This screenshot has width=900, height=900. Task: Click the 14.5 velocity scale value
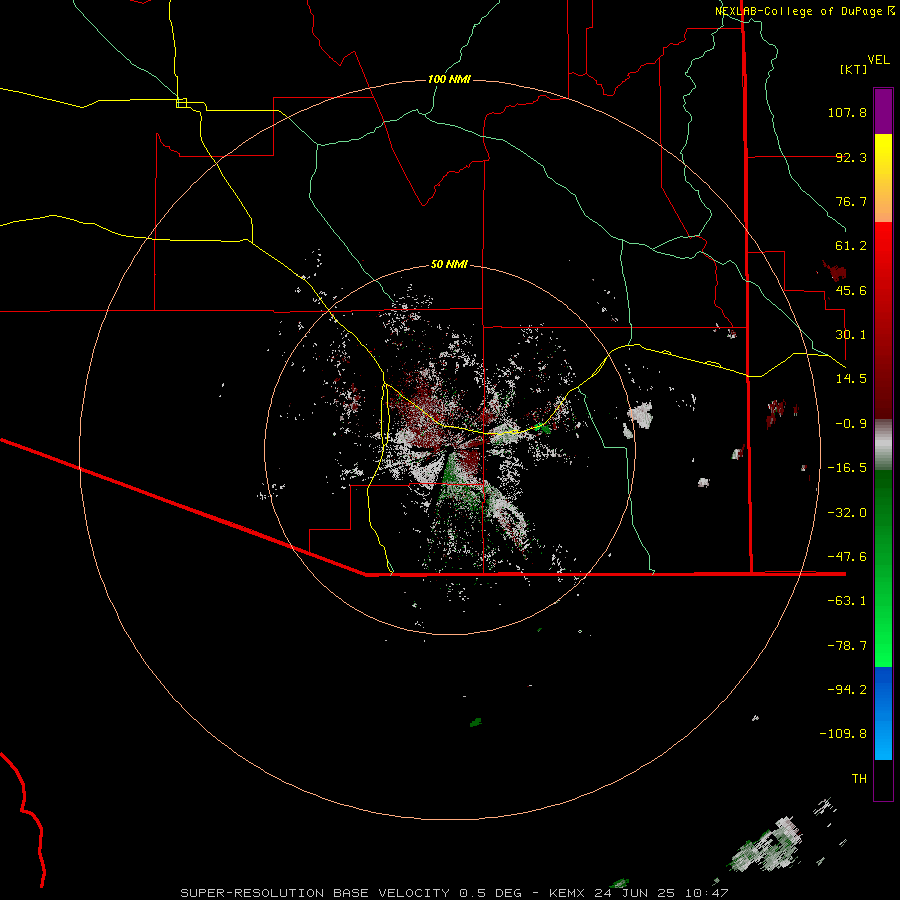pyautogui.click(x=851, y=379)
